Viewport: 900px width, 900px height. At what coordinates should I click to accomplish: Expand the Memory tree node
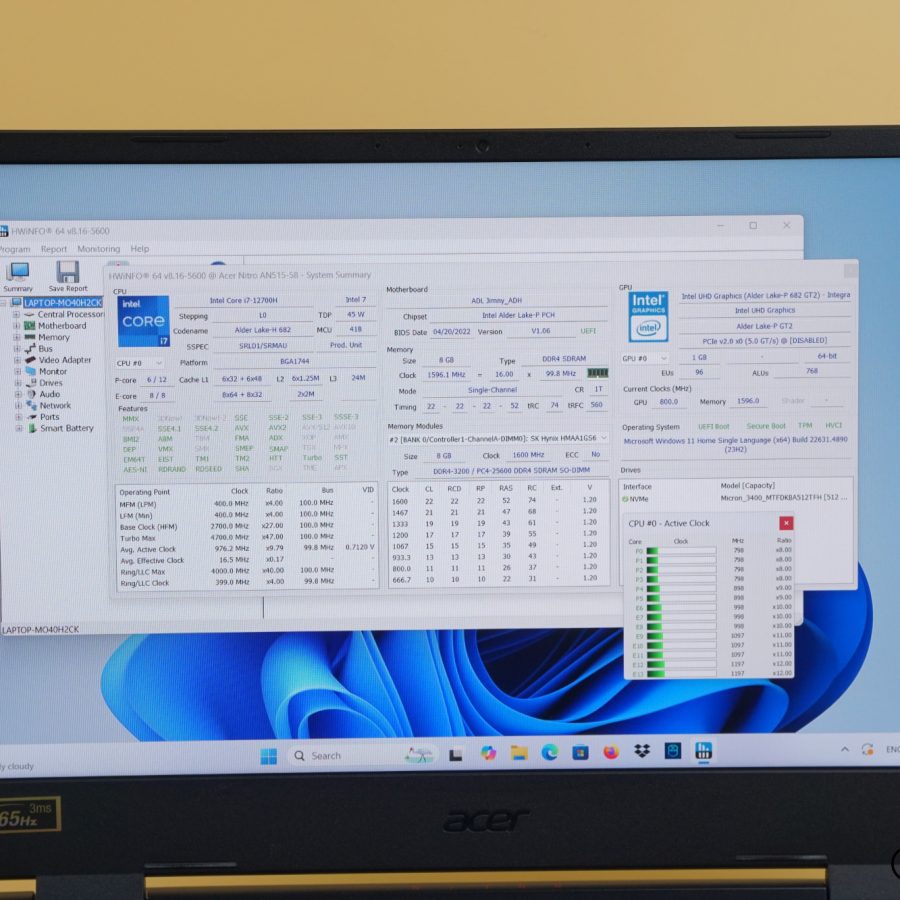(x=17, y=338)
